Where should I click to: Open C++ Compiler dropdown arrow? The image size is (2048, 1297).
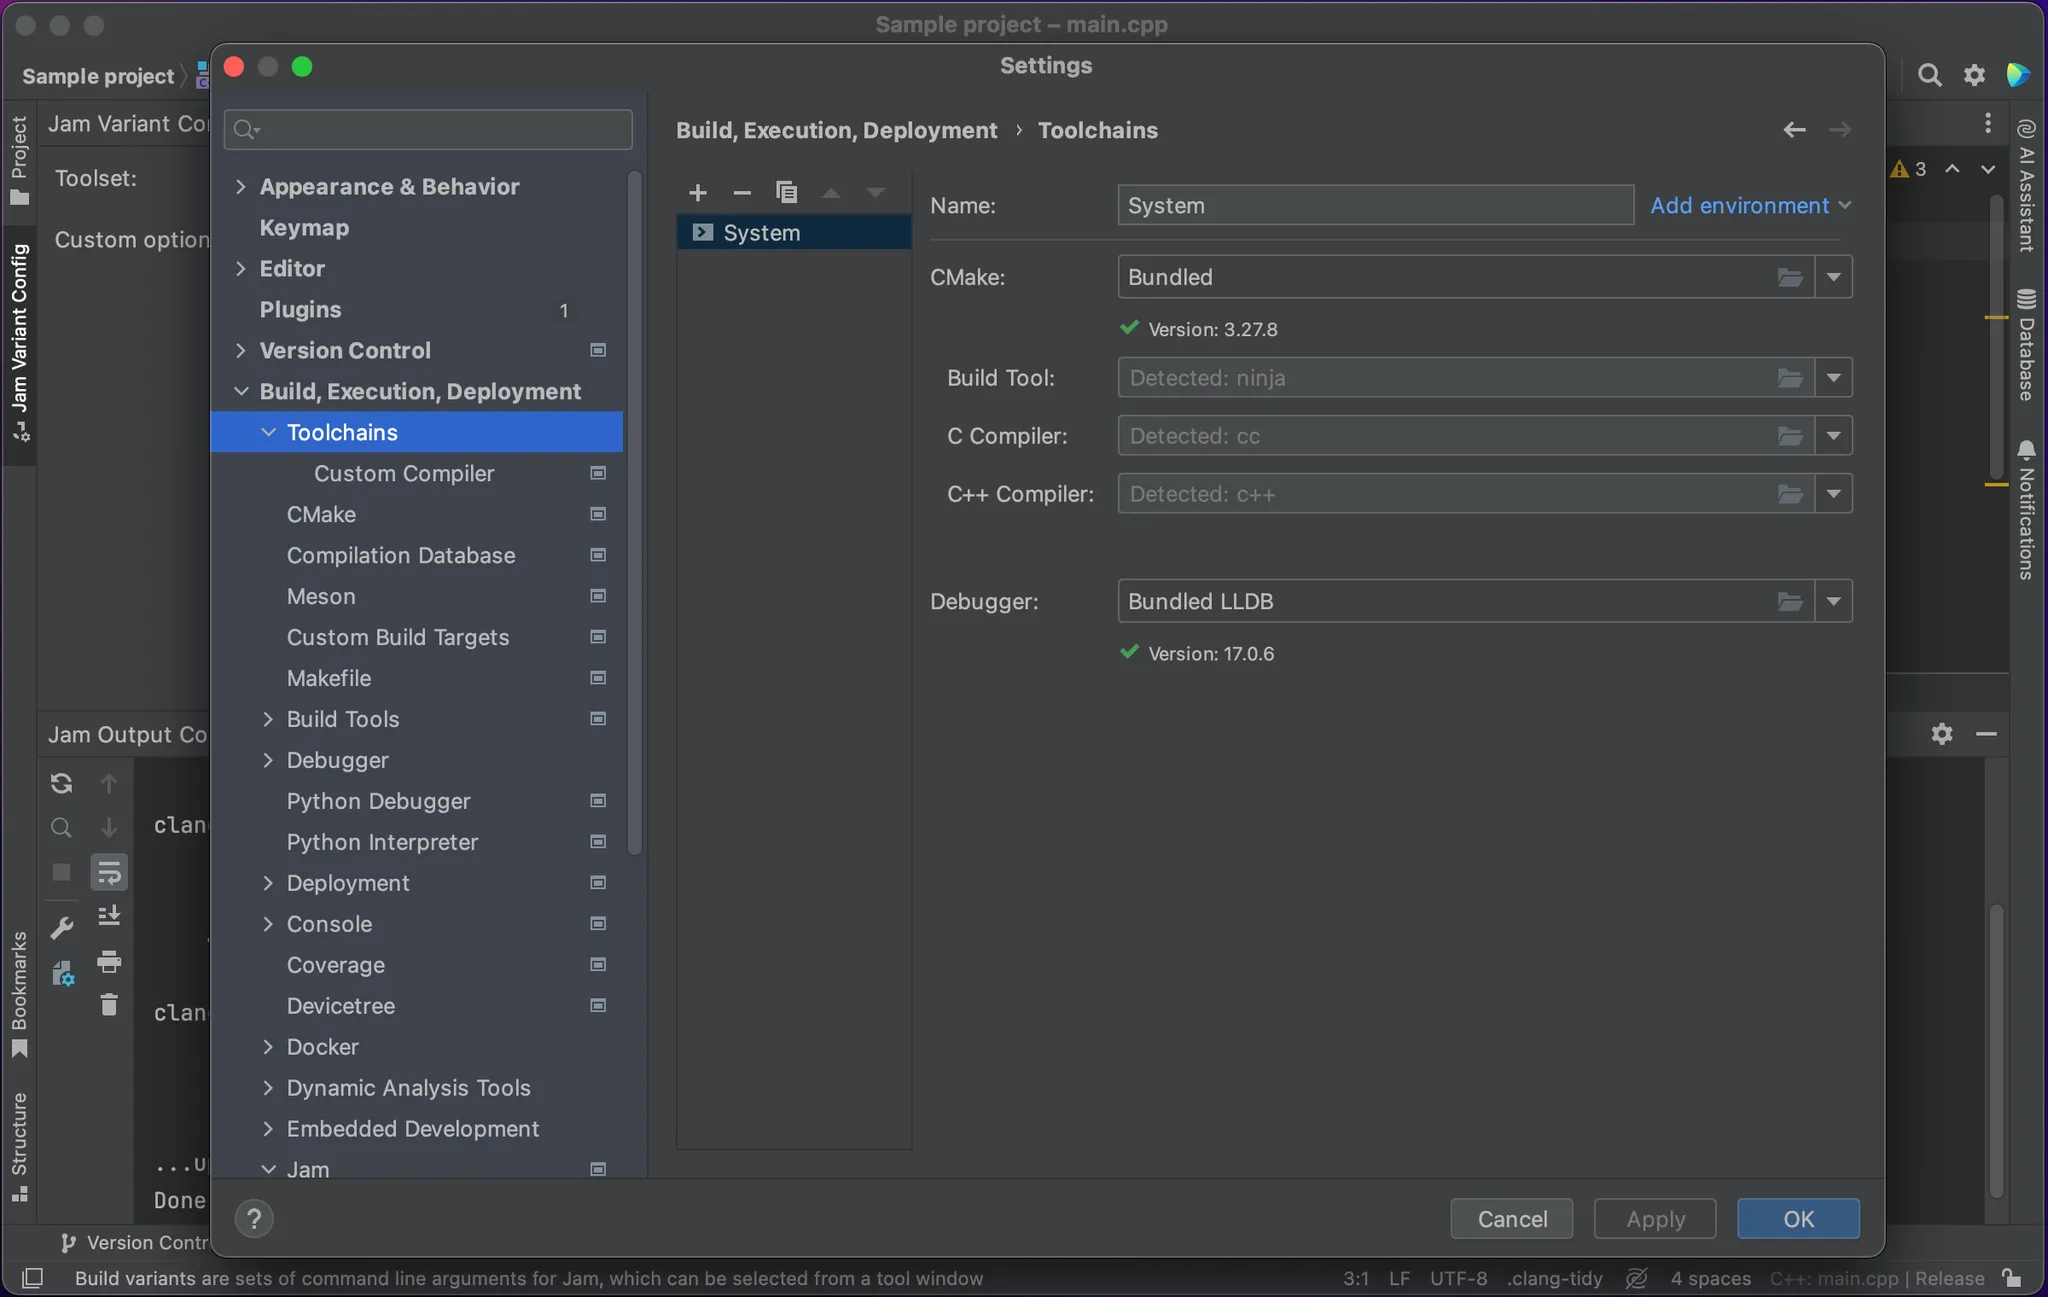point(1833,494)
